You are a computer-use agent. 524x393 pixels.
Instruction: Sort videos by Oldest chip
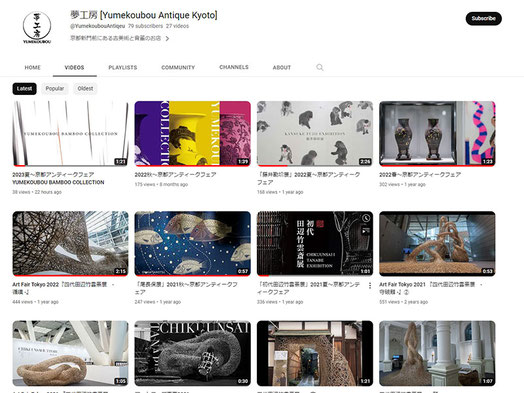[x=85, y=89]
